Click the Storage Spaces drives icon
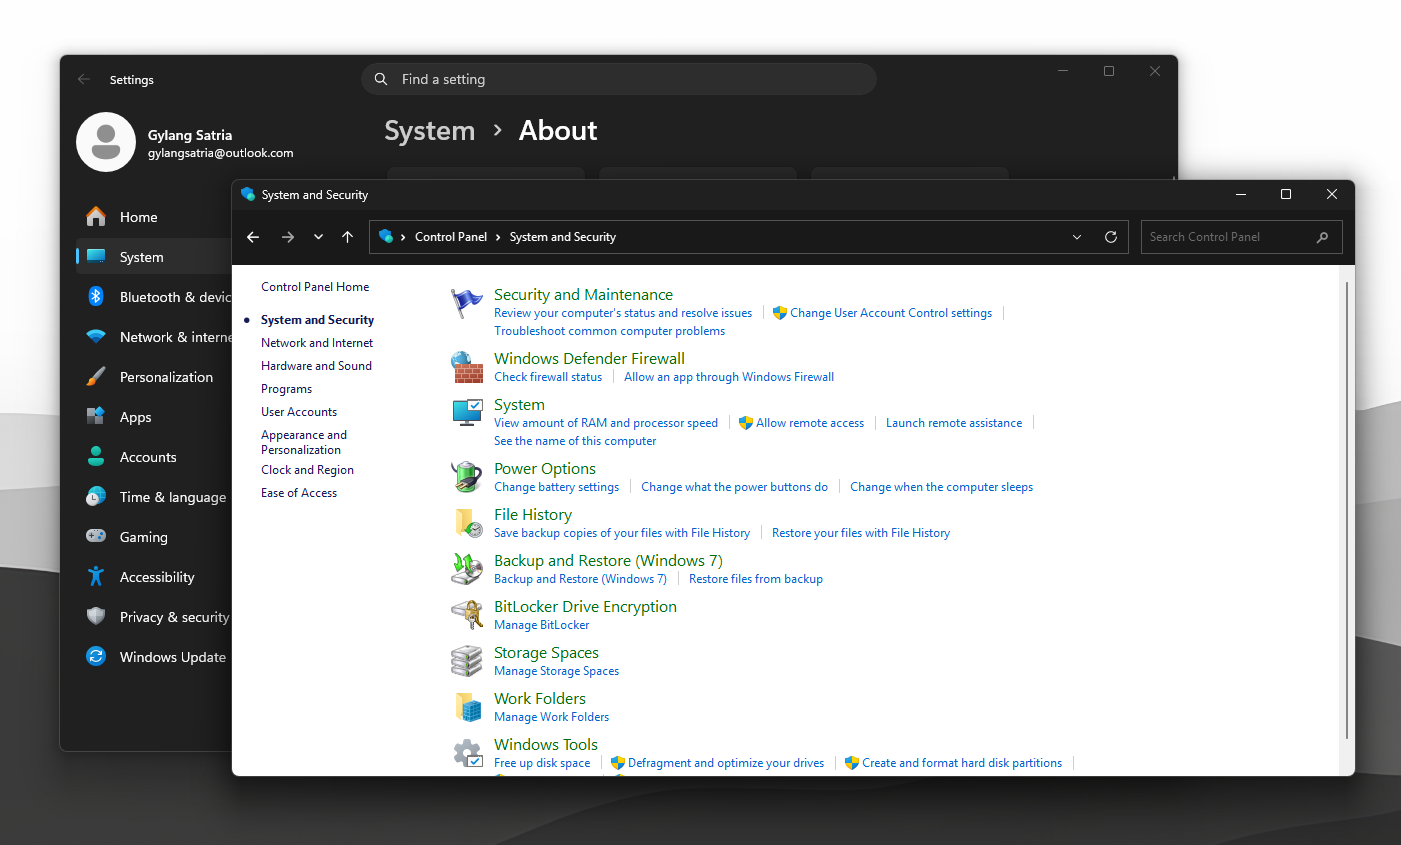1401x845 pixels. [467, 661]
